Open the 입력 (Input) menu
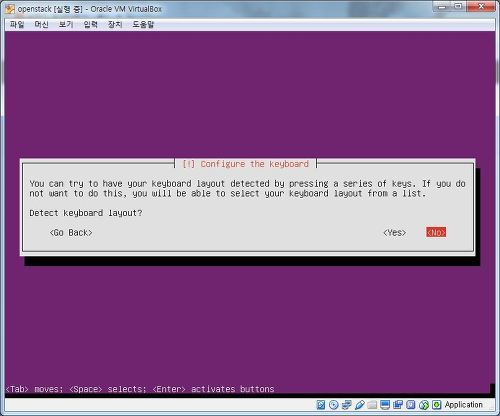Image resolution: width=500 pixels, height=416 pixels. (90, 24)
